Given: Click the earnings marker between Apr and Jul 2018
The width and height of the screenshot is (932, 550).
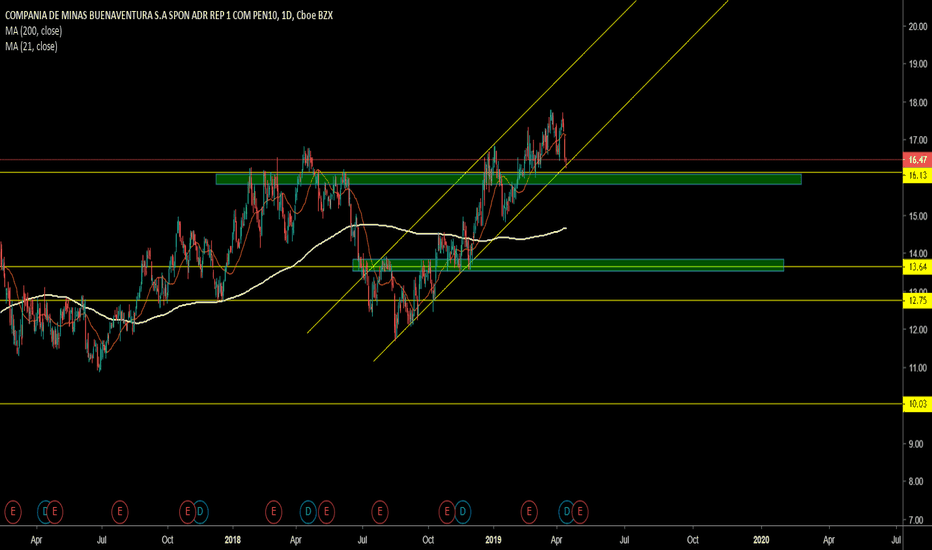Looking at the screenshot, I should tap(326, 511).
